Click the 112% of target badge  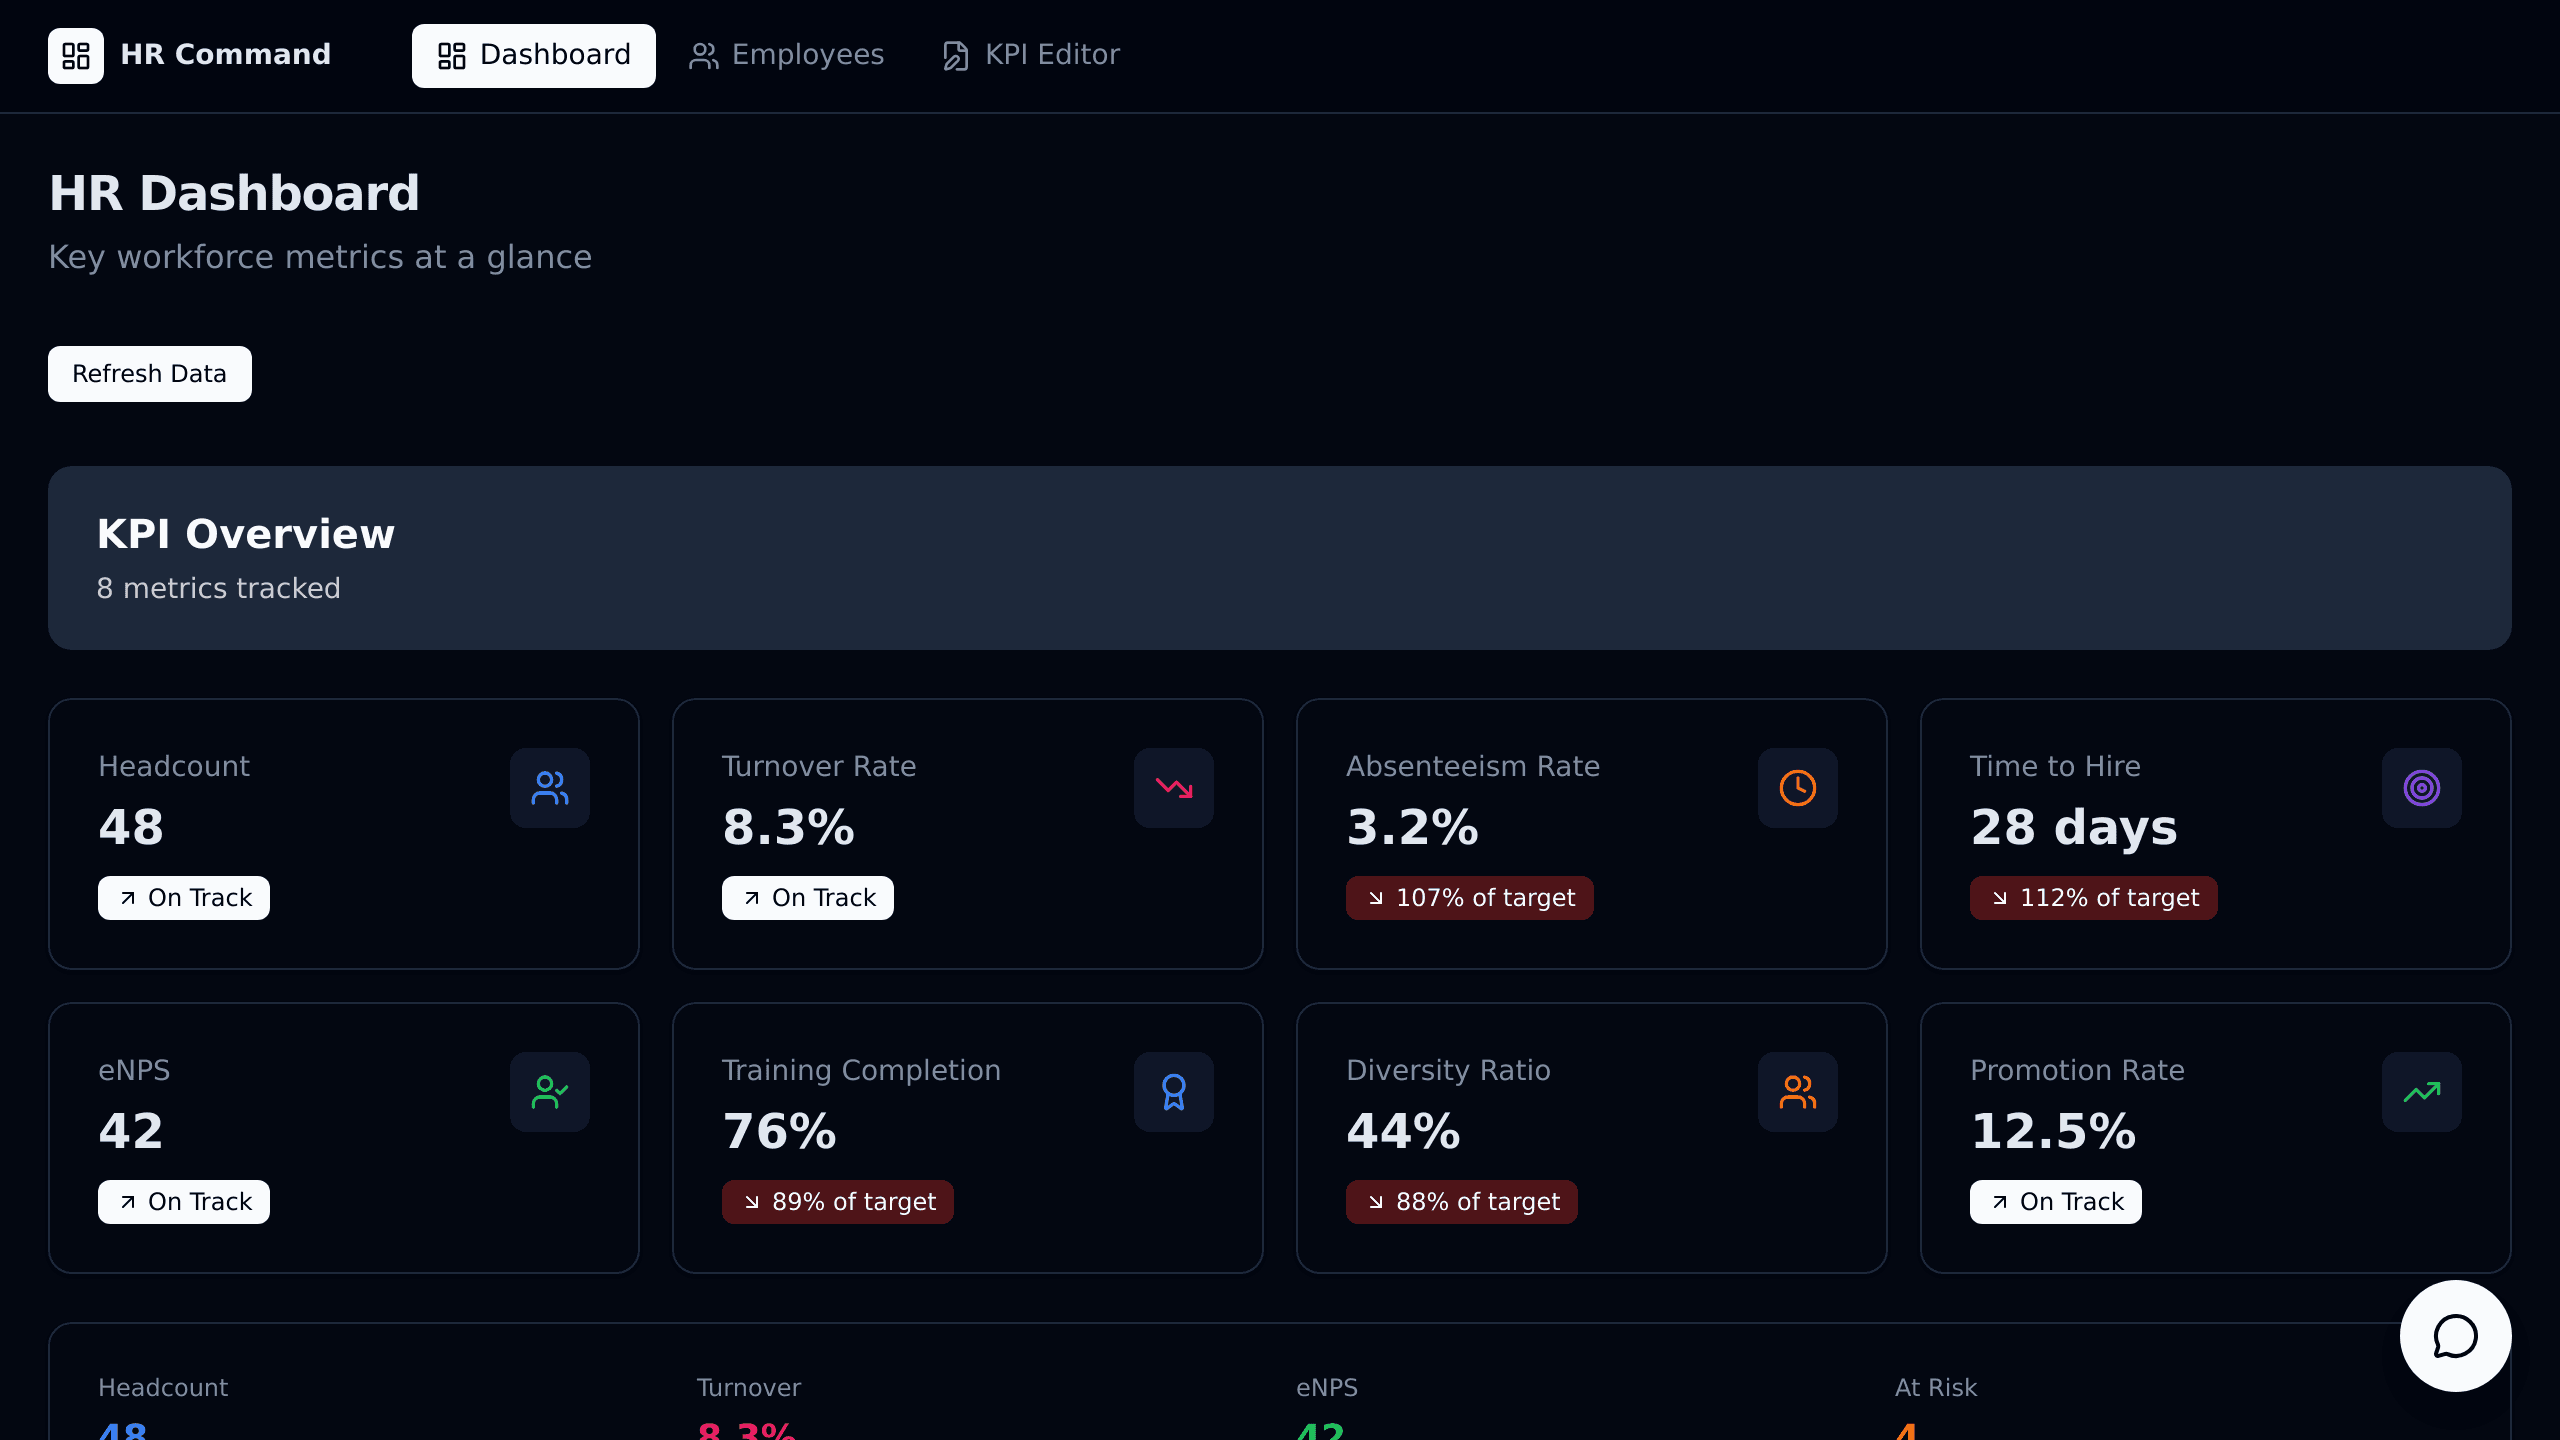click(2094, 898)
